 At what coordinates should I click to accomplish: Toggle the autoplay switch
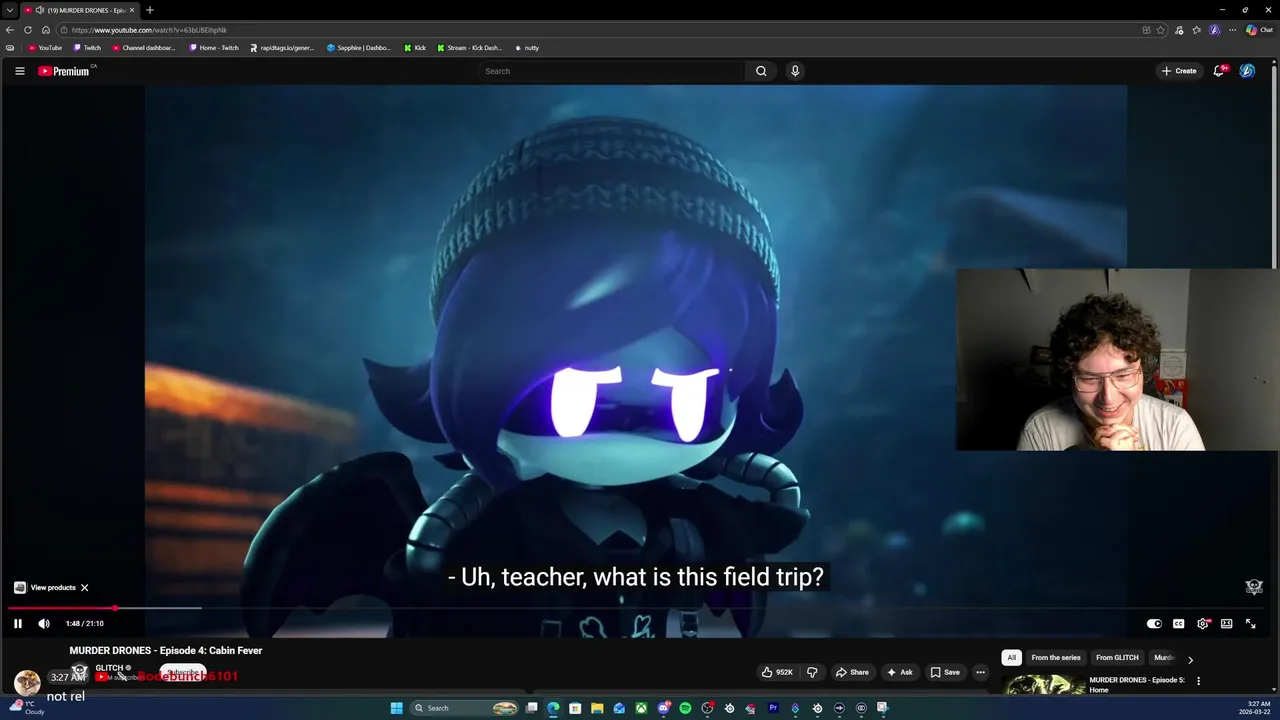[1154, 623]
